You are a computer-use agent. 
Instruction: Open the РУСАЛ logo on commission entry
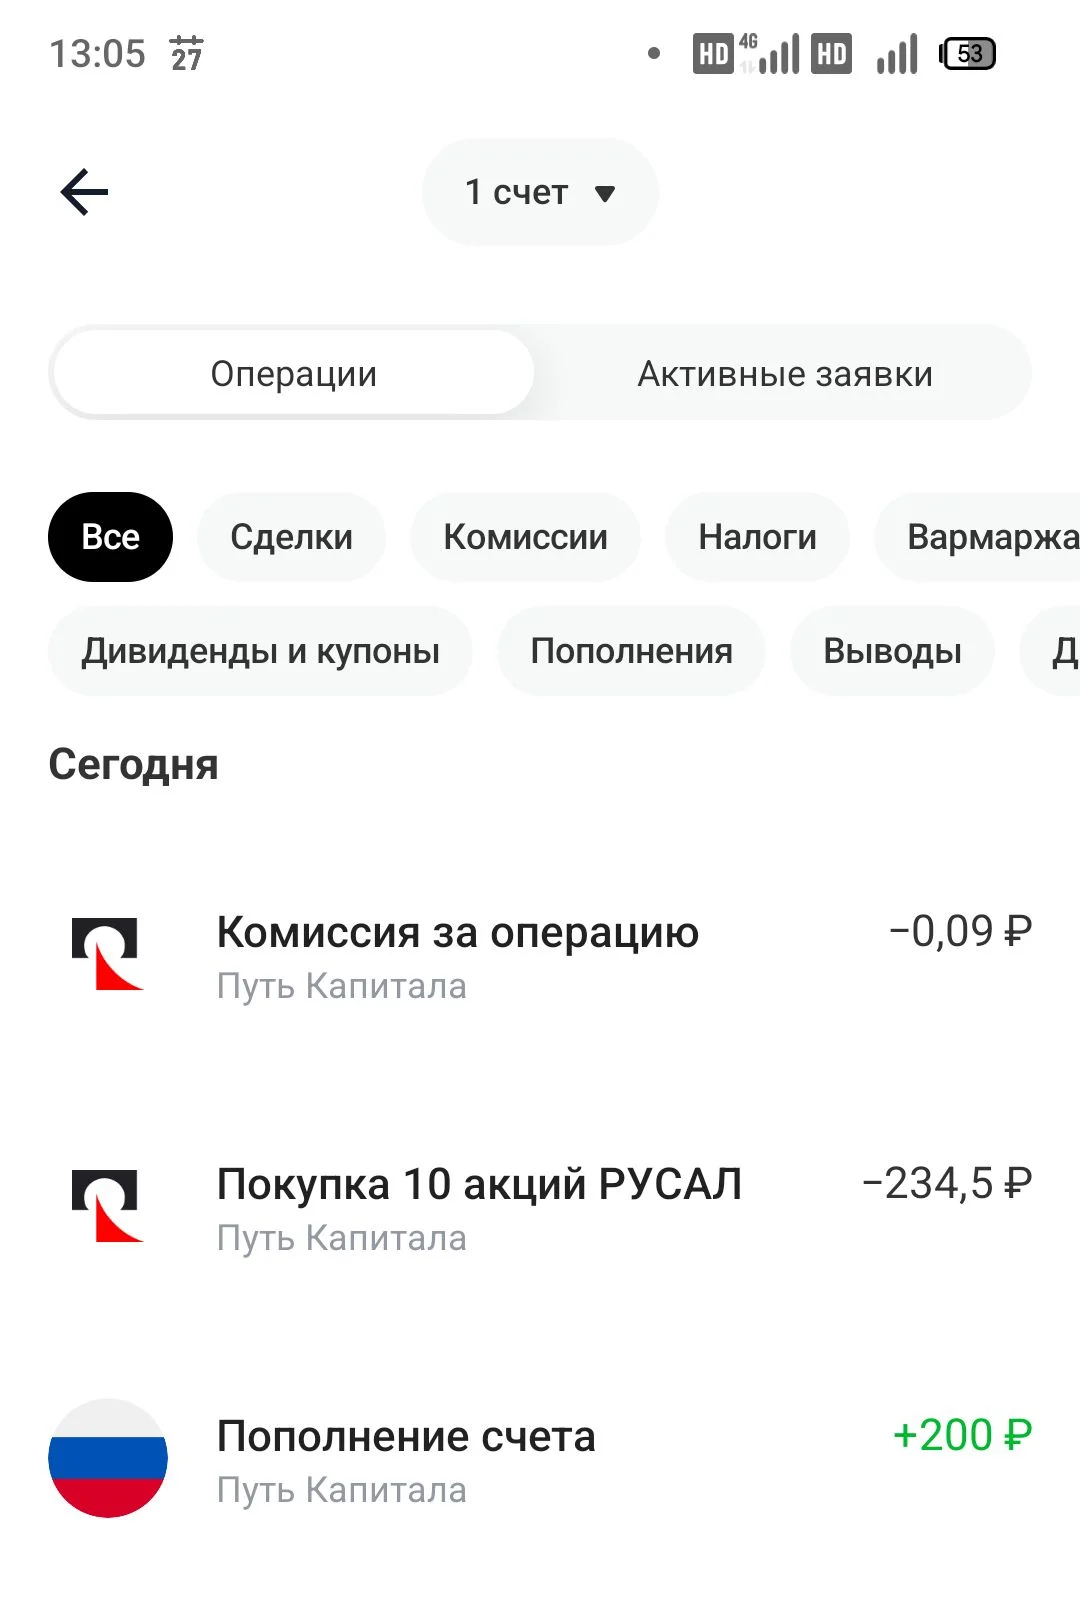[107, 954]
